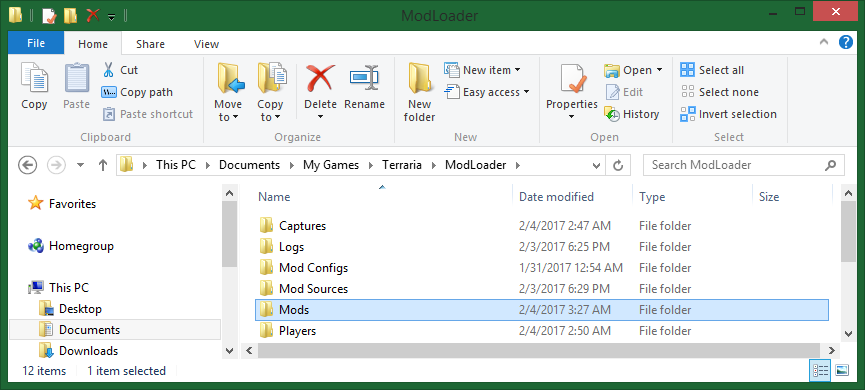Open the recent locations dropdown arrow
This screenshot has height=390, width=865.
tap(81, 165)
